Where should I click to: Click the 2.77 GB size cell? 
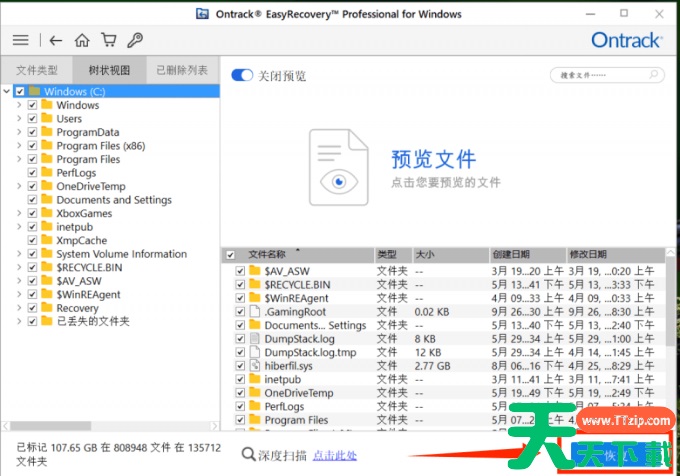click(432, 366)
